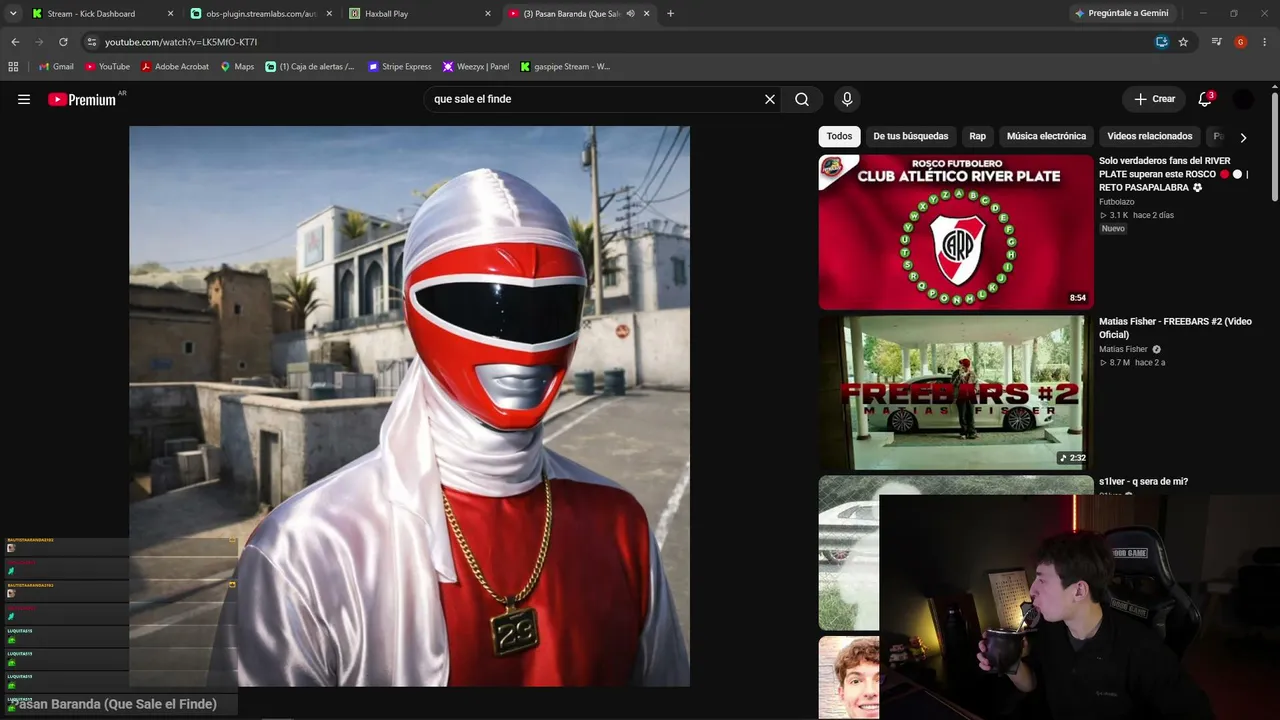1280x720 pixels.
Task: Click the video player image
Action: pyautogui.click(x=409, y=406)
